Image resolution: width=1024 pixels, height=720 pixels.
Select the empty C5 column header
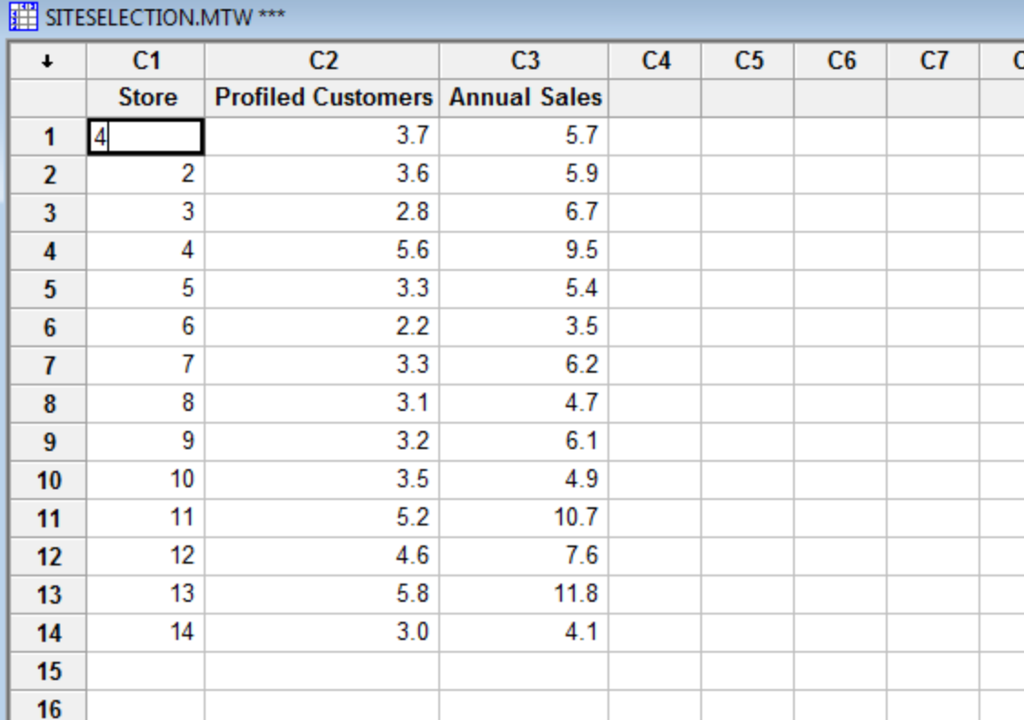[x=747, y=60]
